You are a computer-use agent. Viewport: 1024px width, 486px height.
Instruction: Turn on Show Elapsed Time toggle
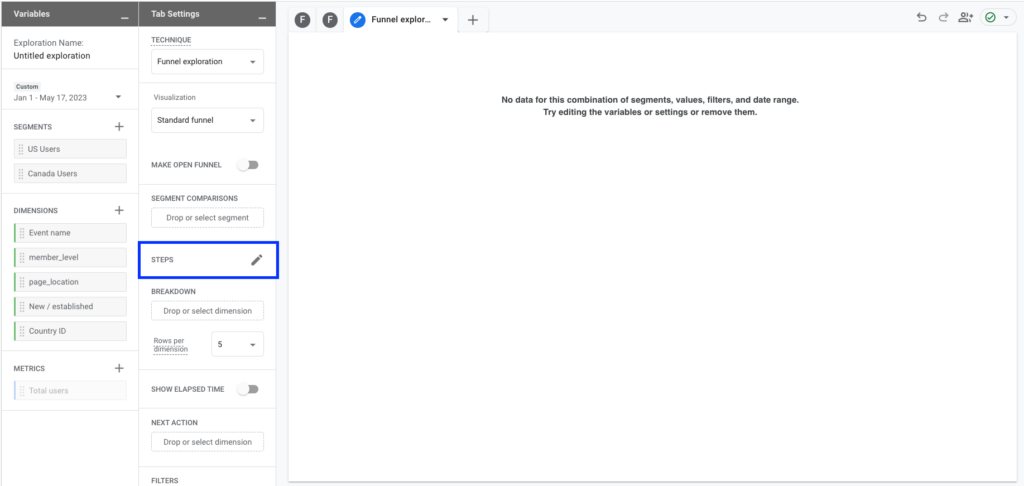pyautogui.click(x=247, y=389)
